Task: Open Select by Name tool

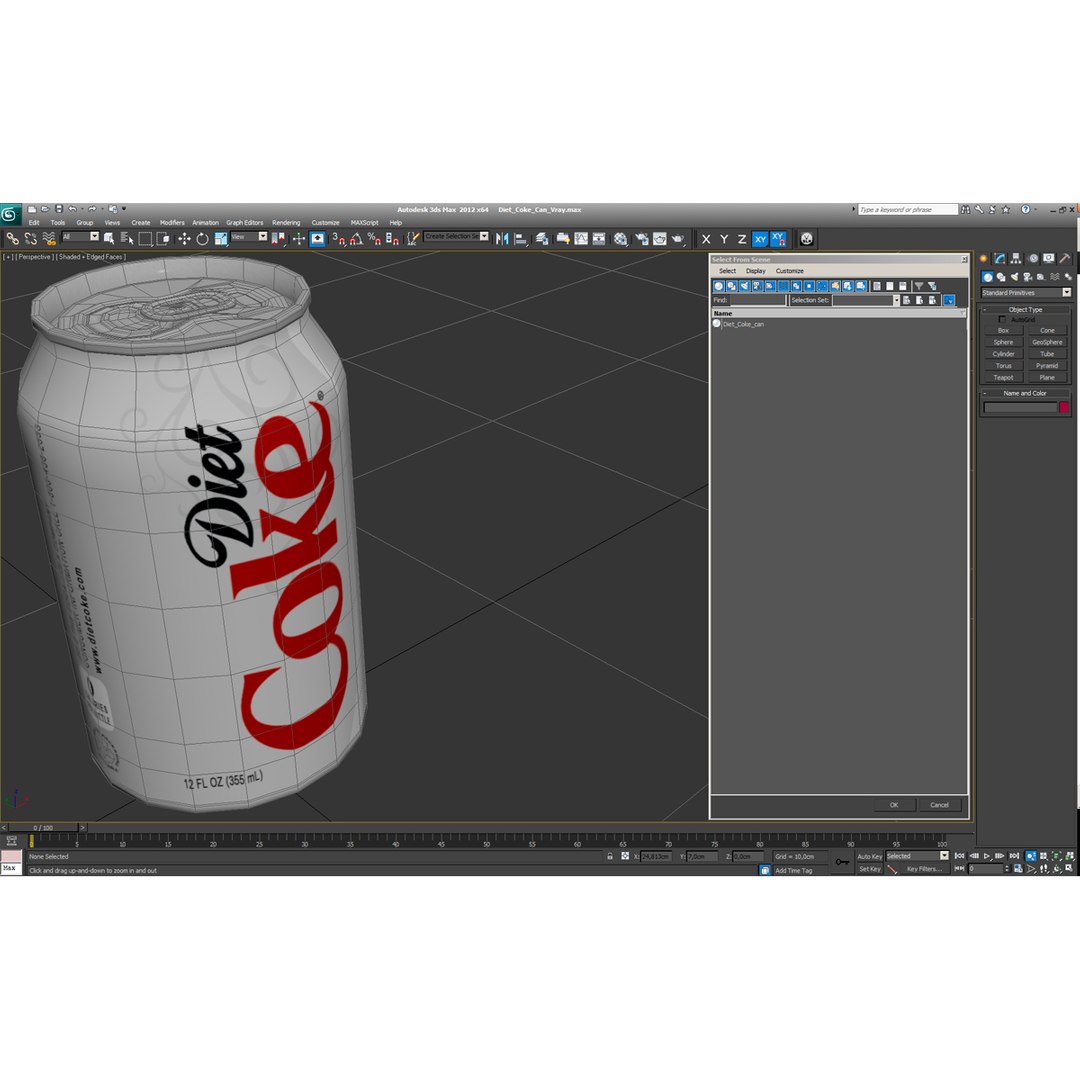Action: click(x=127, y=239)
